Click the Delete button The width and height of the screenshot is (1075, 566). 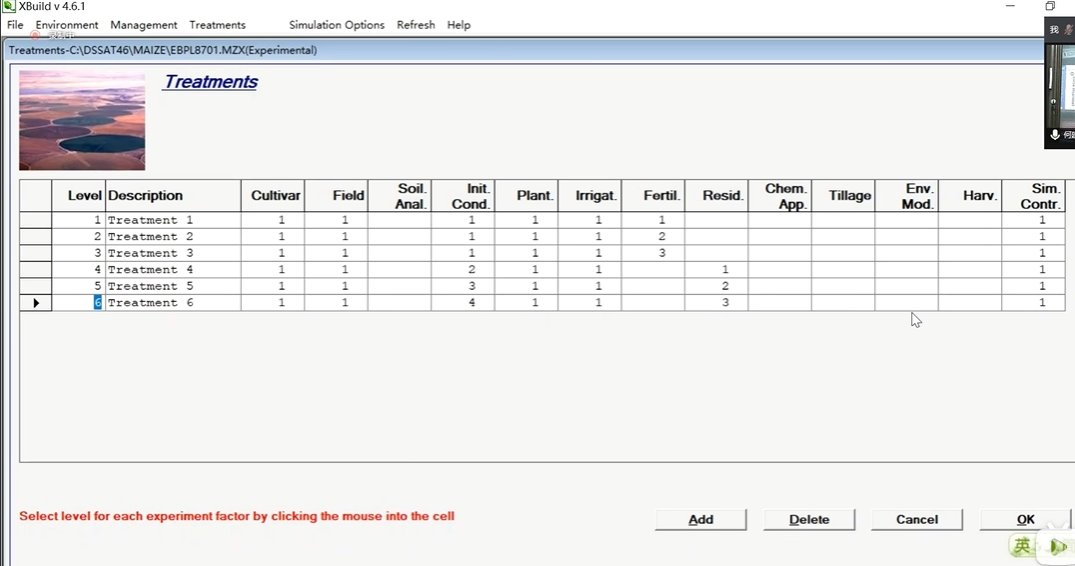tap(809, 519)
